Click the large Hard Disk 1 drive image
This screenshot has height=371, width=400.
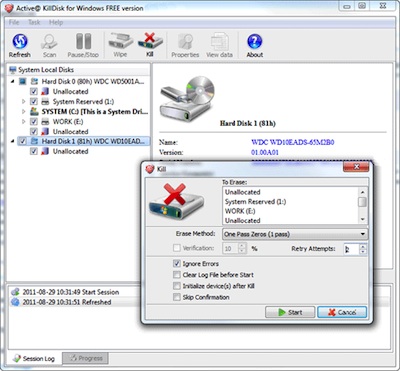tap(187, 98)
